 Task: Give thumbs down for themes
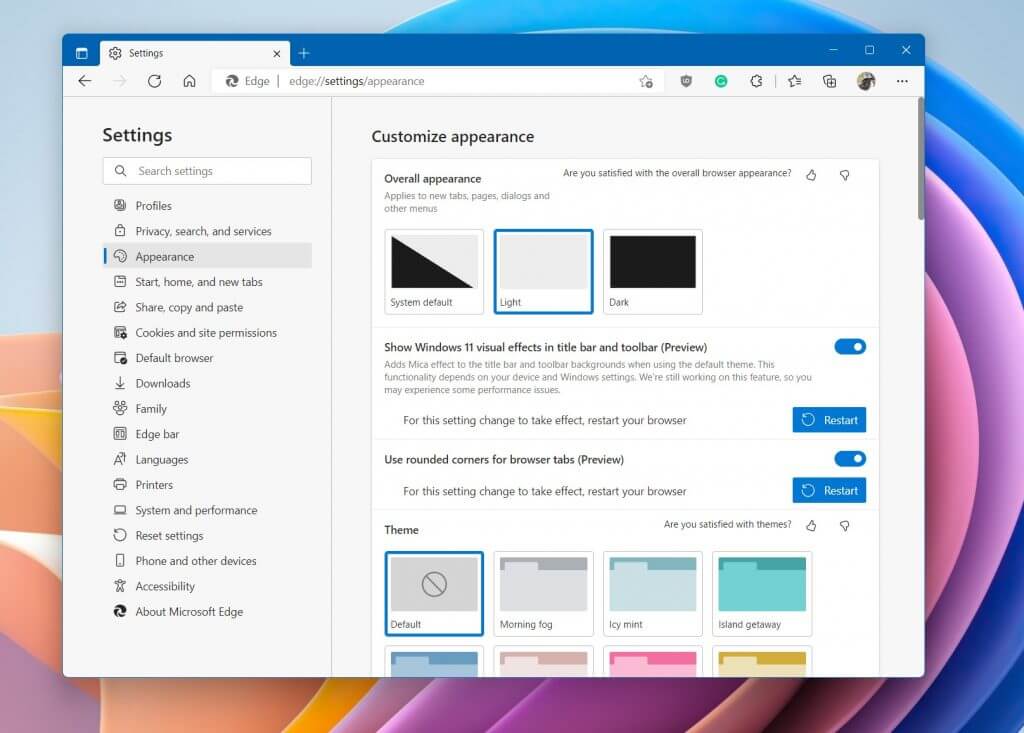click(x=844, y=525)
